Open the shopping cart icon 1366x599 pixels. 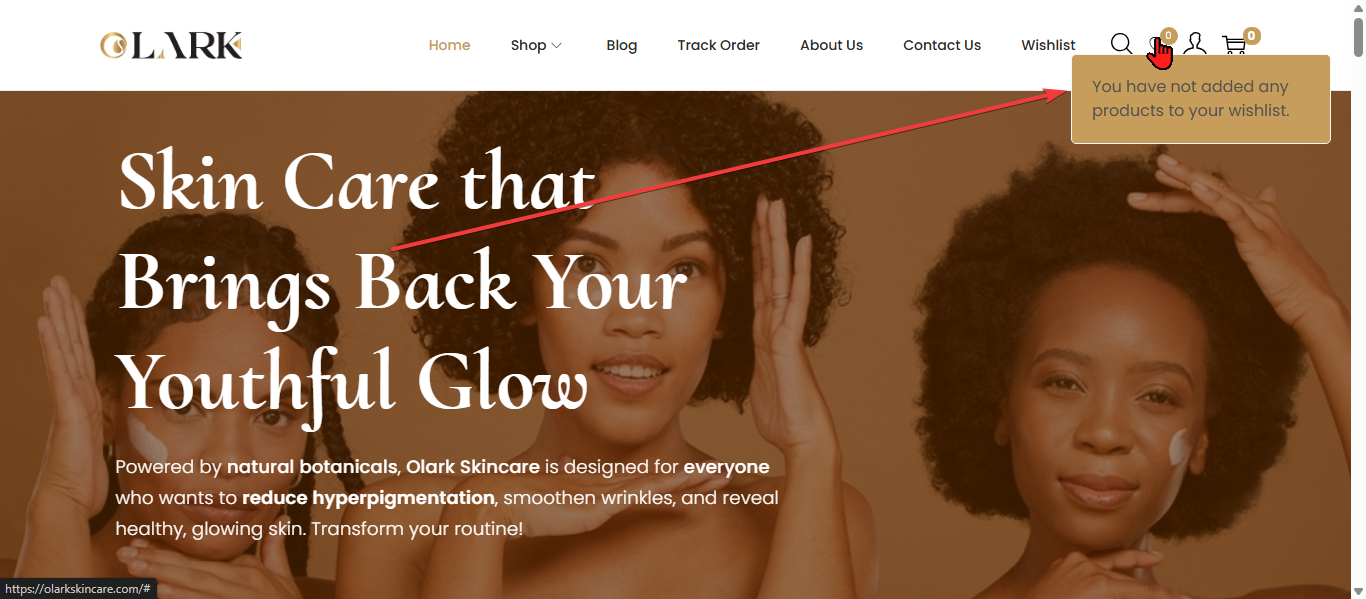1234,45
